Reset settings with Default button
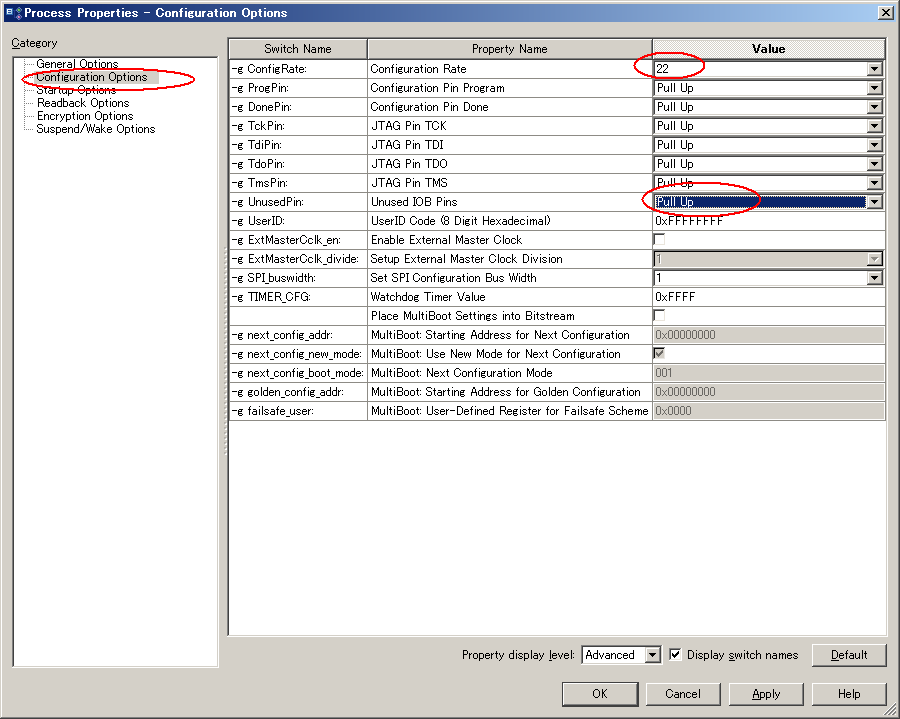This screenshot has height=719, width=900. coord(848,655)
